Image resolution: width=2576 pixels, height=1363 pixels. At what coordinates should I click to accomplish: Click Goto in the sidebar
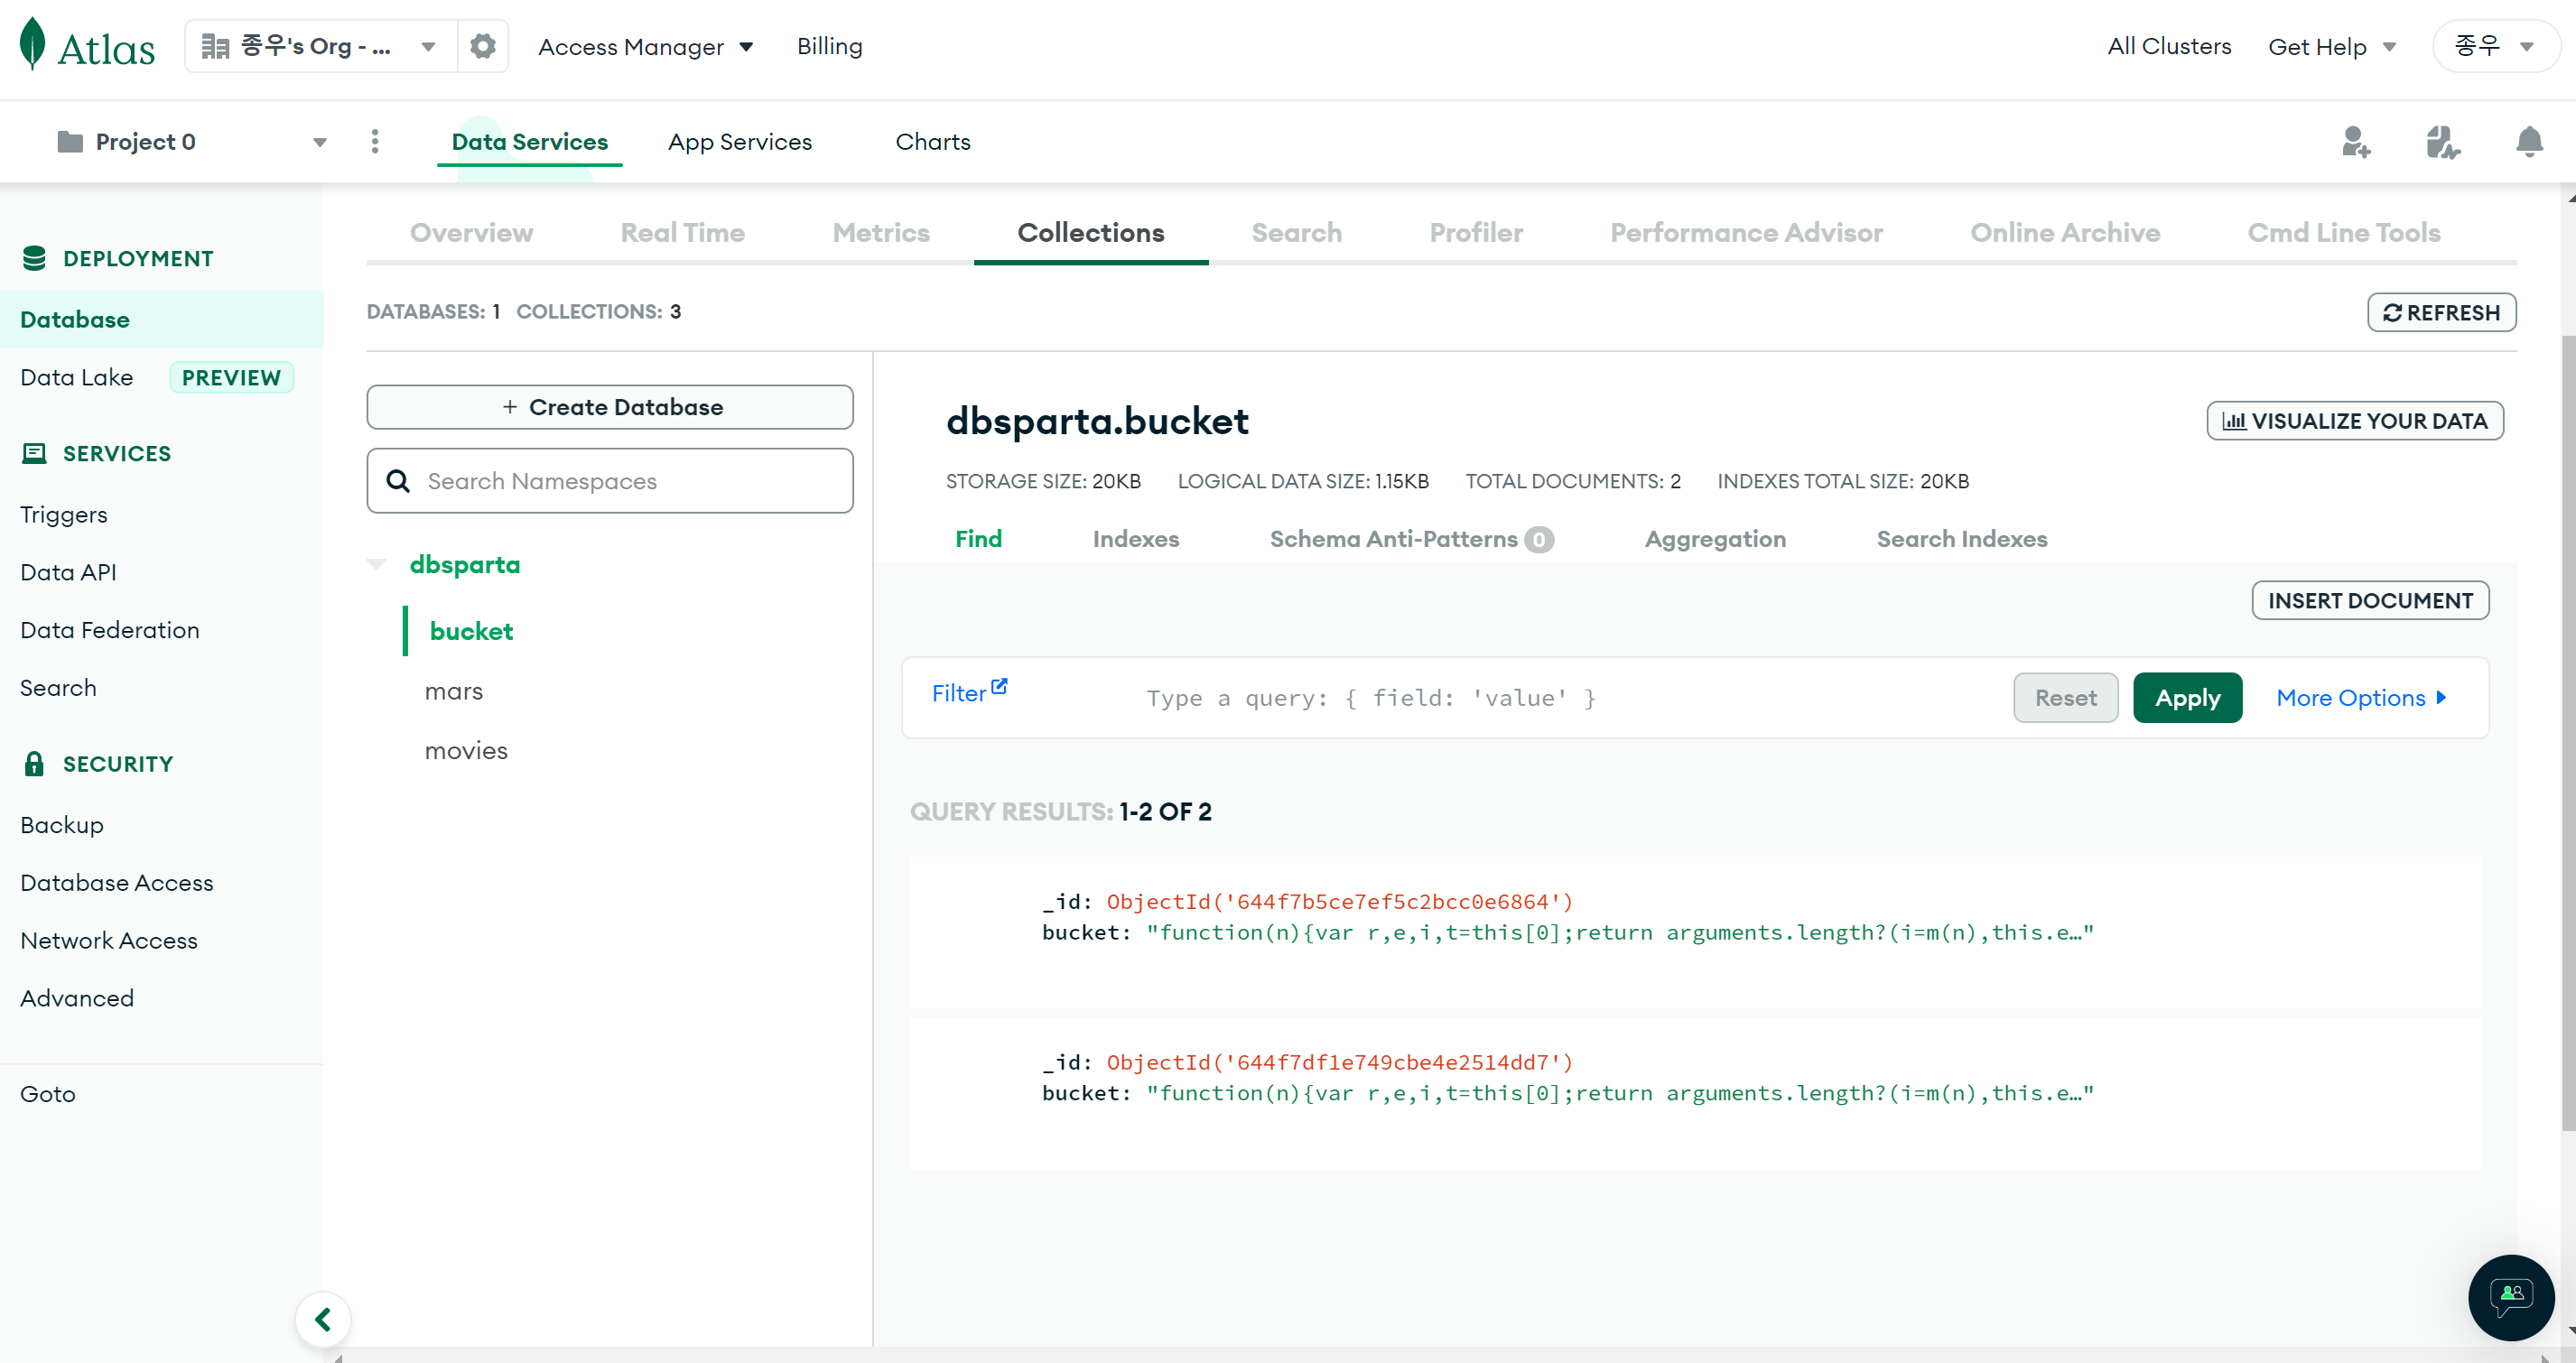(x=48, y=1095)
